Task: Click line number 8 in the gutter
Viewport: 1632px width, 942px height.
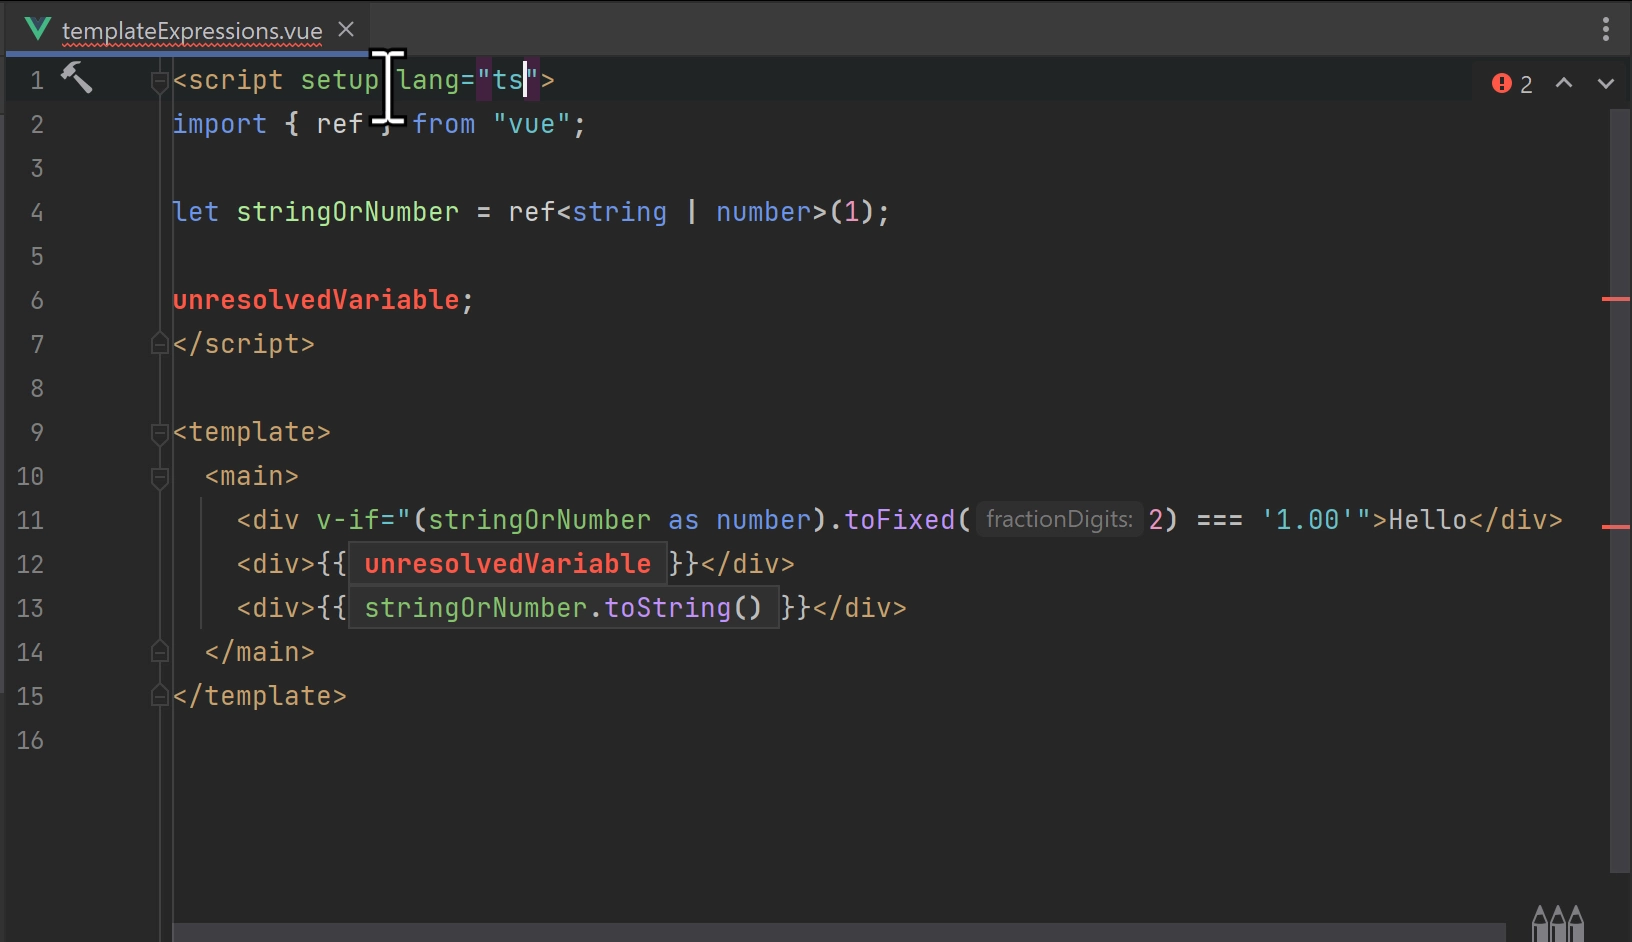Action: (x=37, y=388)
